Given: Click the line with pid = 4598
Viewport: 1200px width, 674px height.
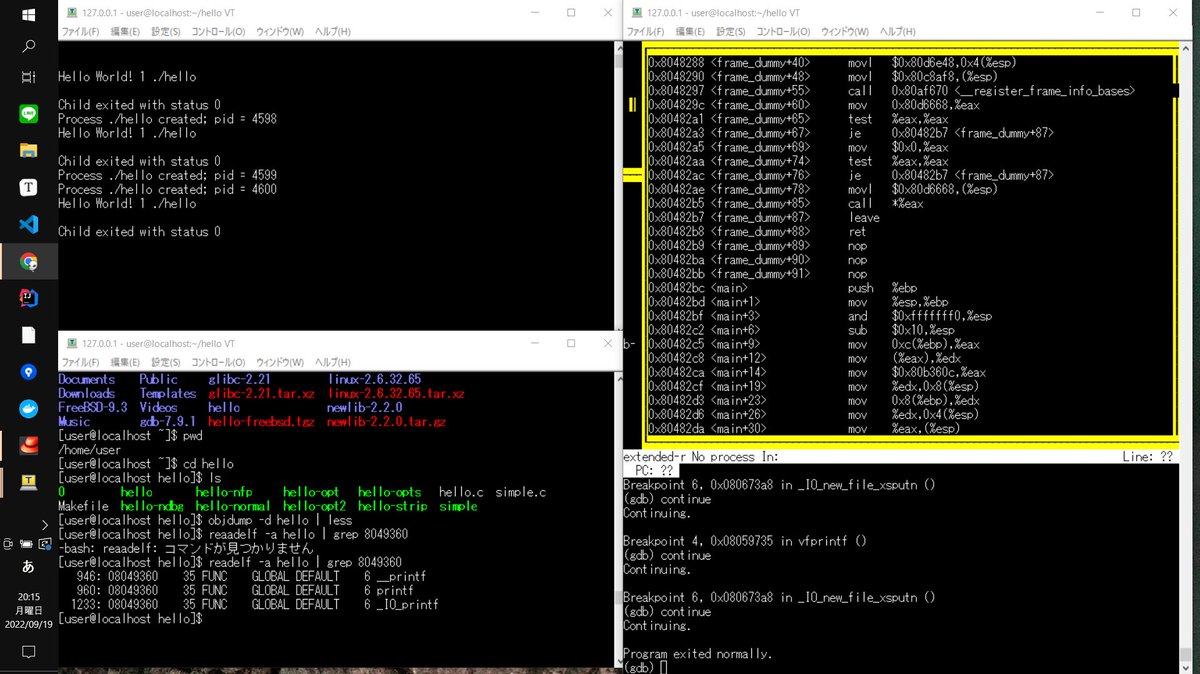Looking at the screenshot, I should [x=168, y=119].
